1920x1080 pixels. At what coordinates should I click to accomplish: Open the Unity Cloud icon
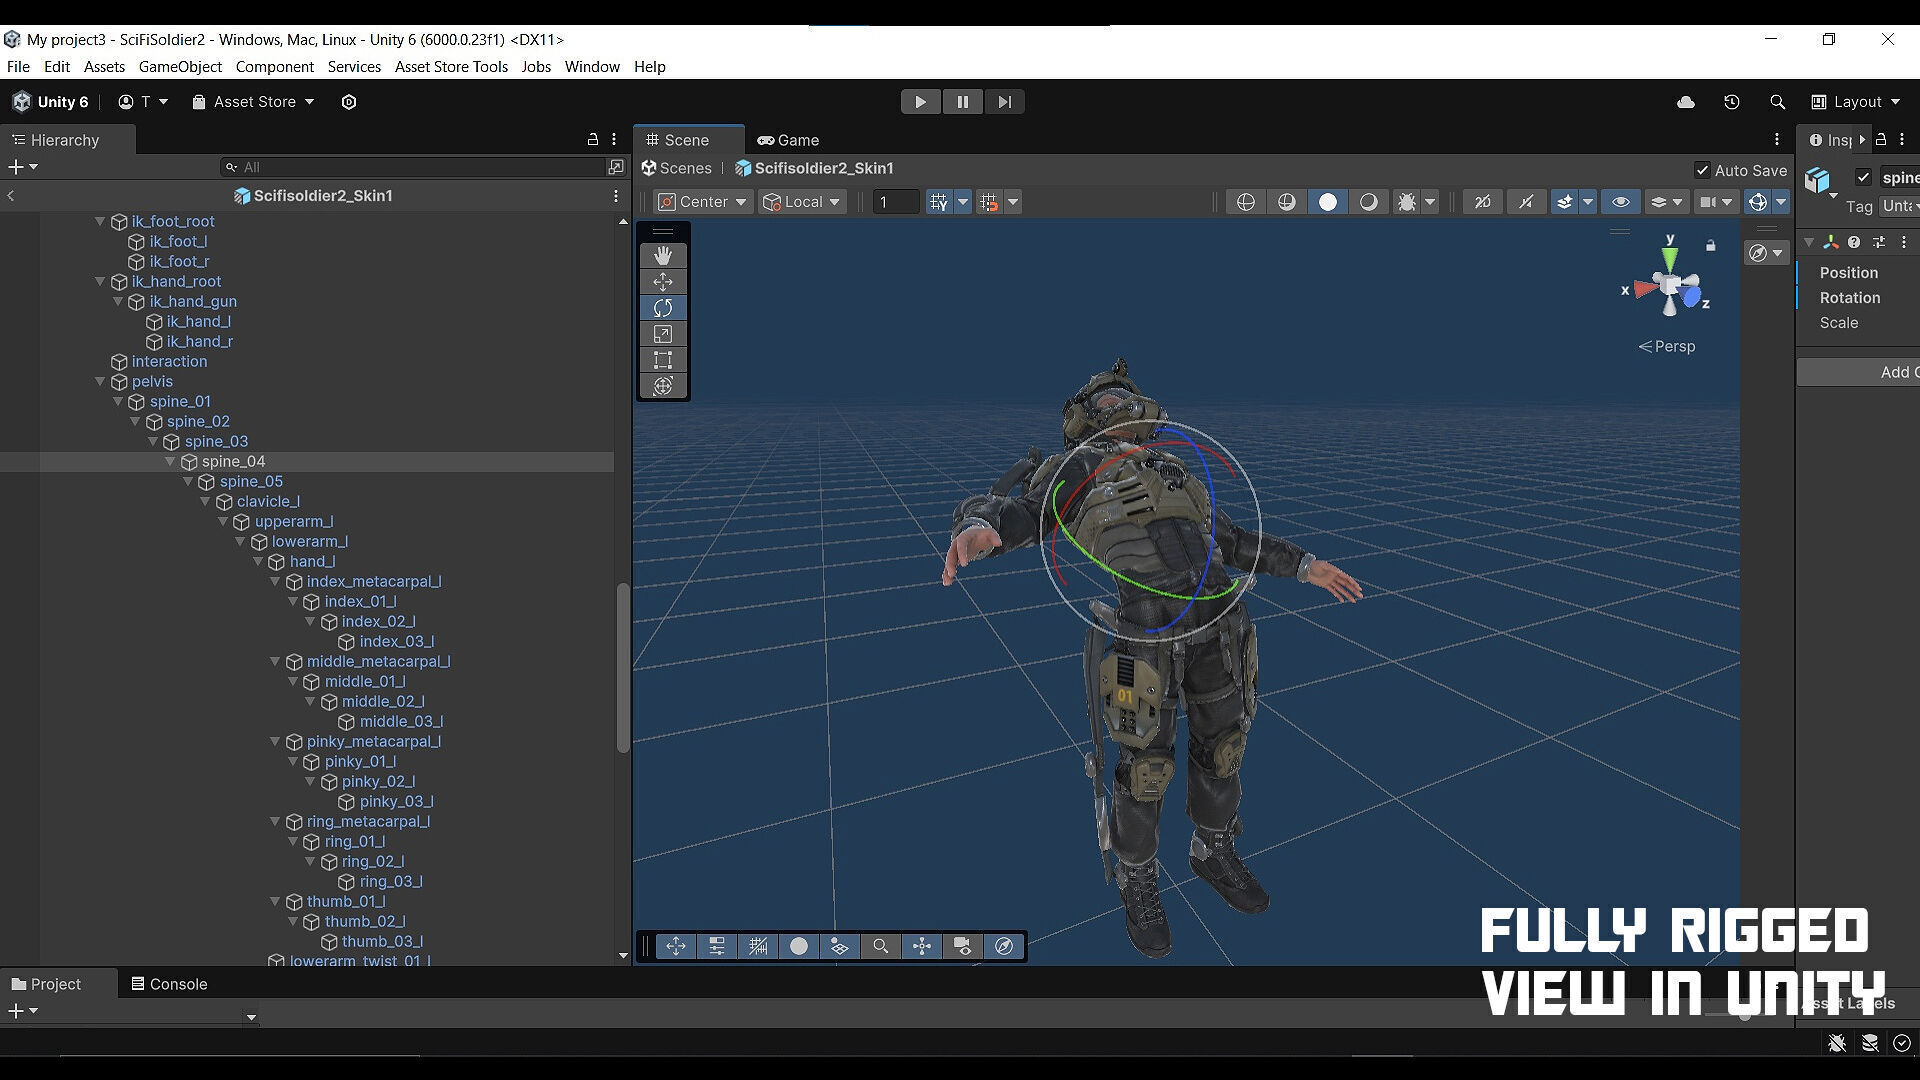coord(1686,102)
